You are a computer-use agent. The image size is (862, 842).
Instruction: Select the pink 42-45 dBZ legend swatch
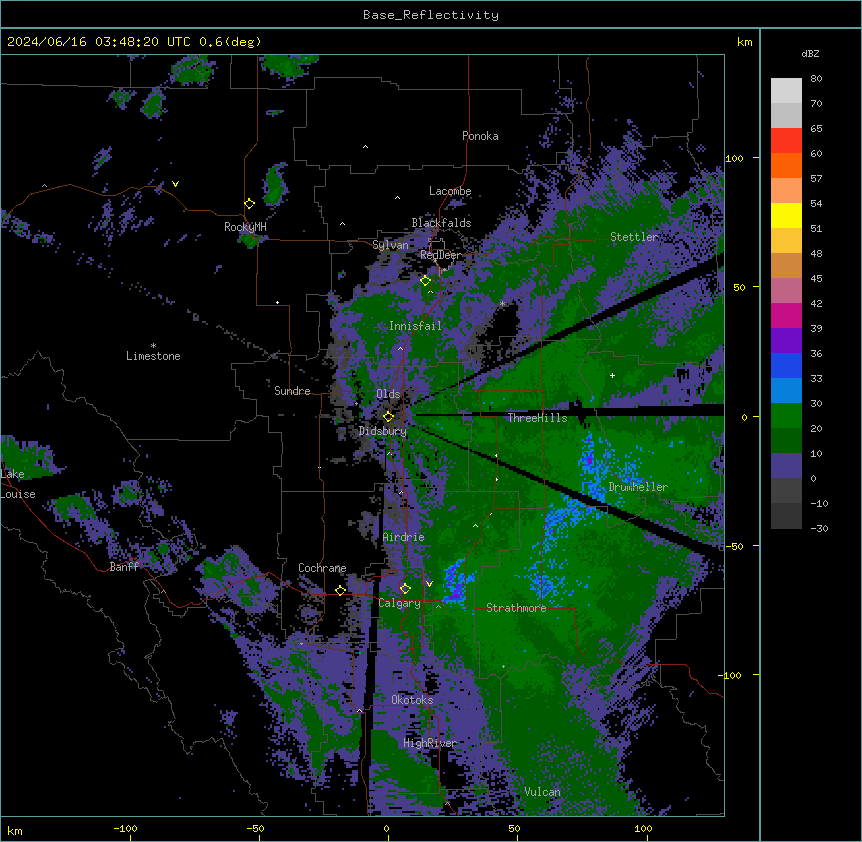(x=786, y=291)
